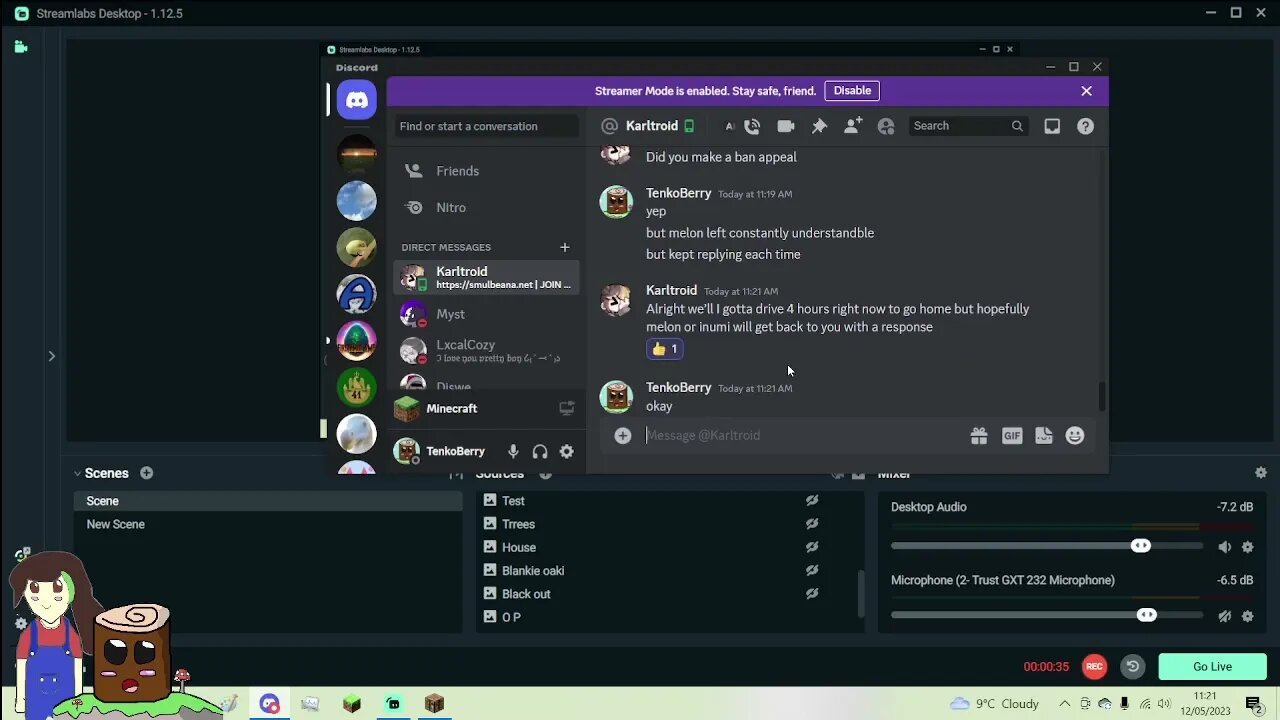Open Mixer settings gear
The height and width of the screenshot is (720, 1280).
tap(1261, 473)
